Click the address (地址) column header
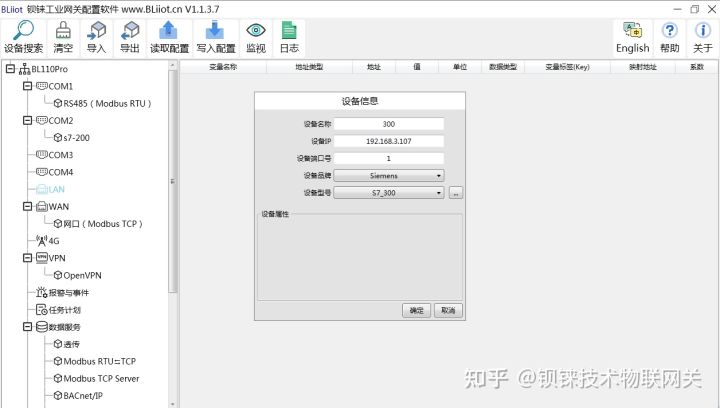 (x=374, y=67)
